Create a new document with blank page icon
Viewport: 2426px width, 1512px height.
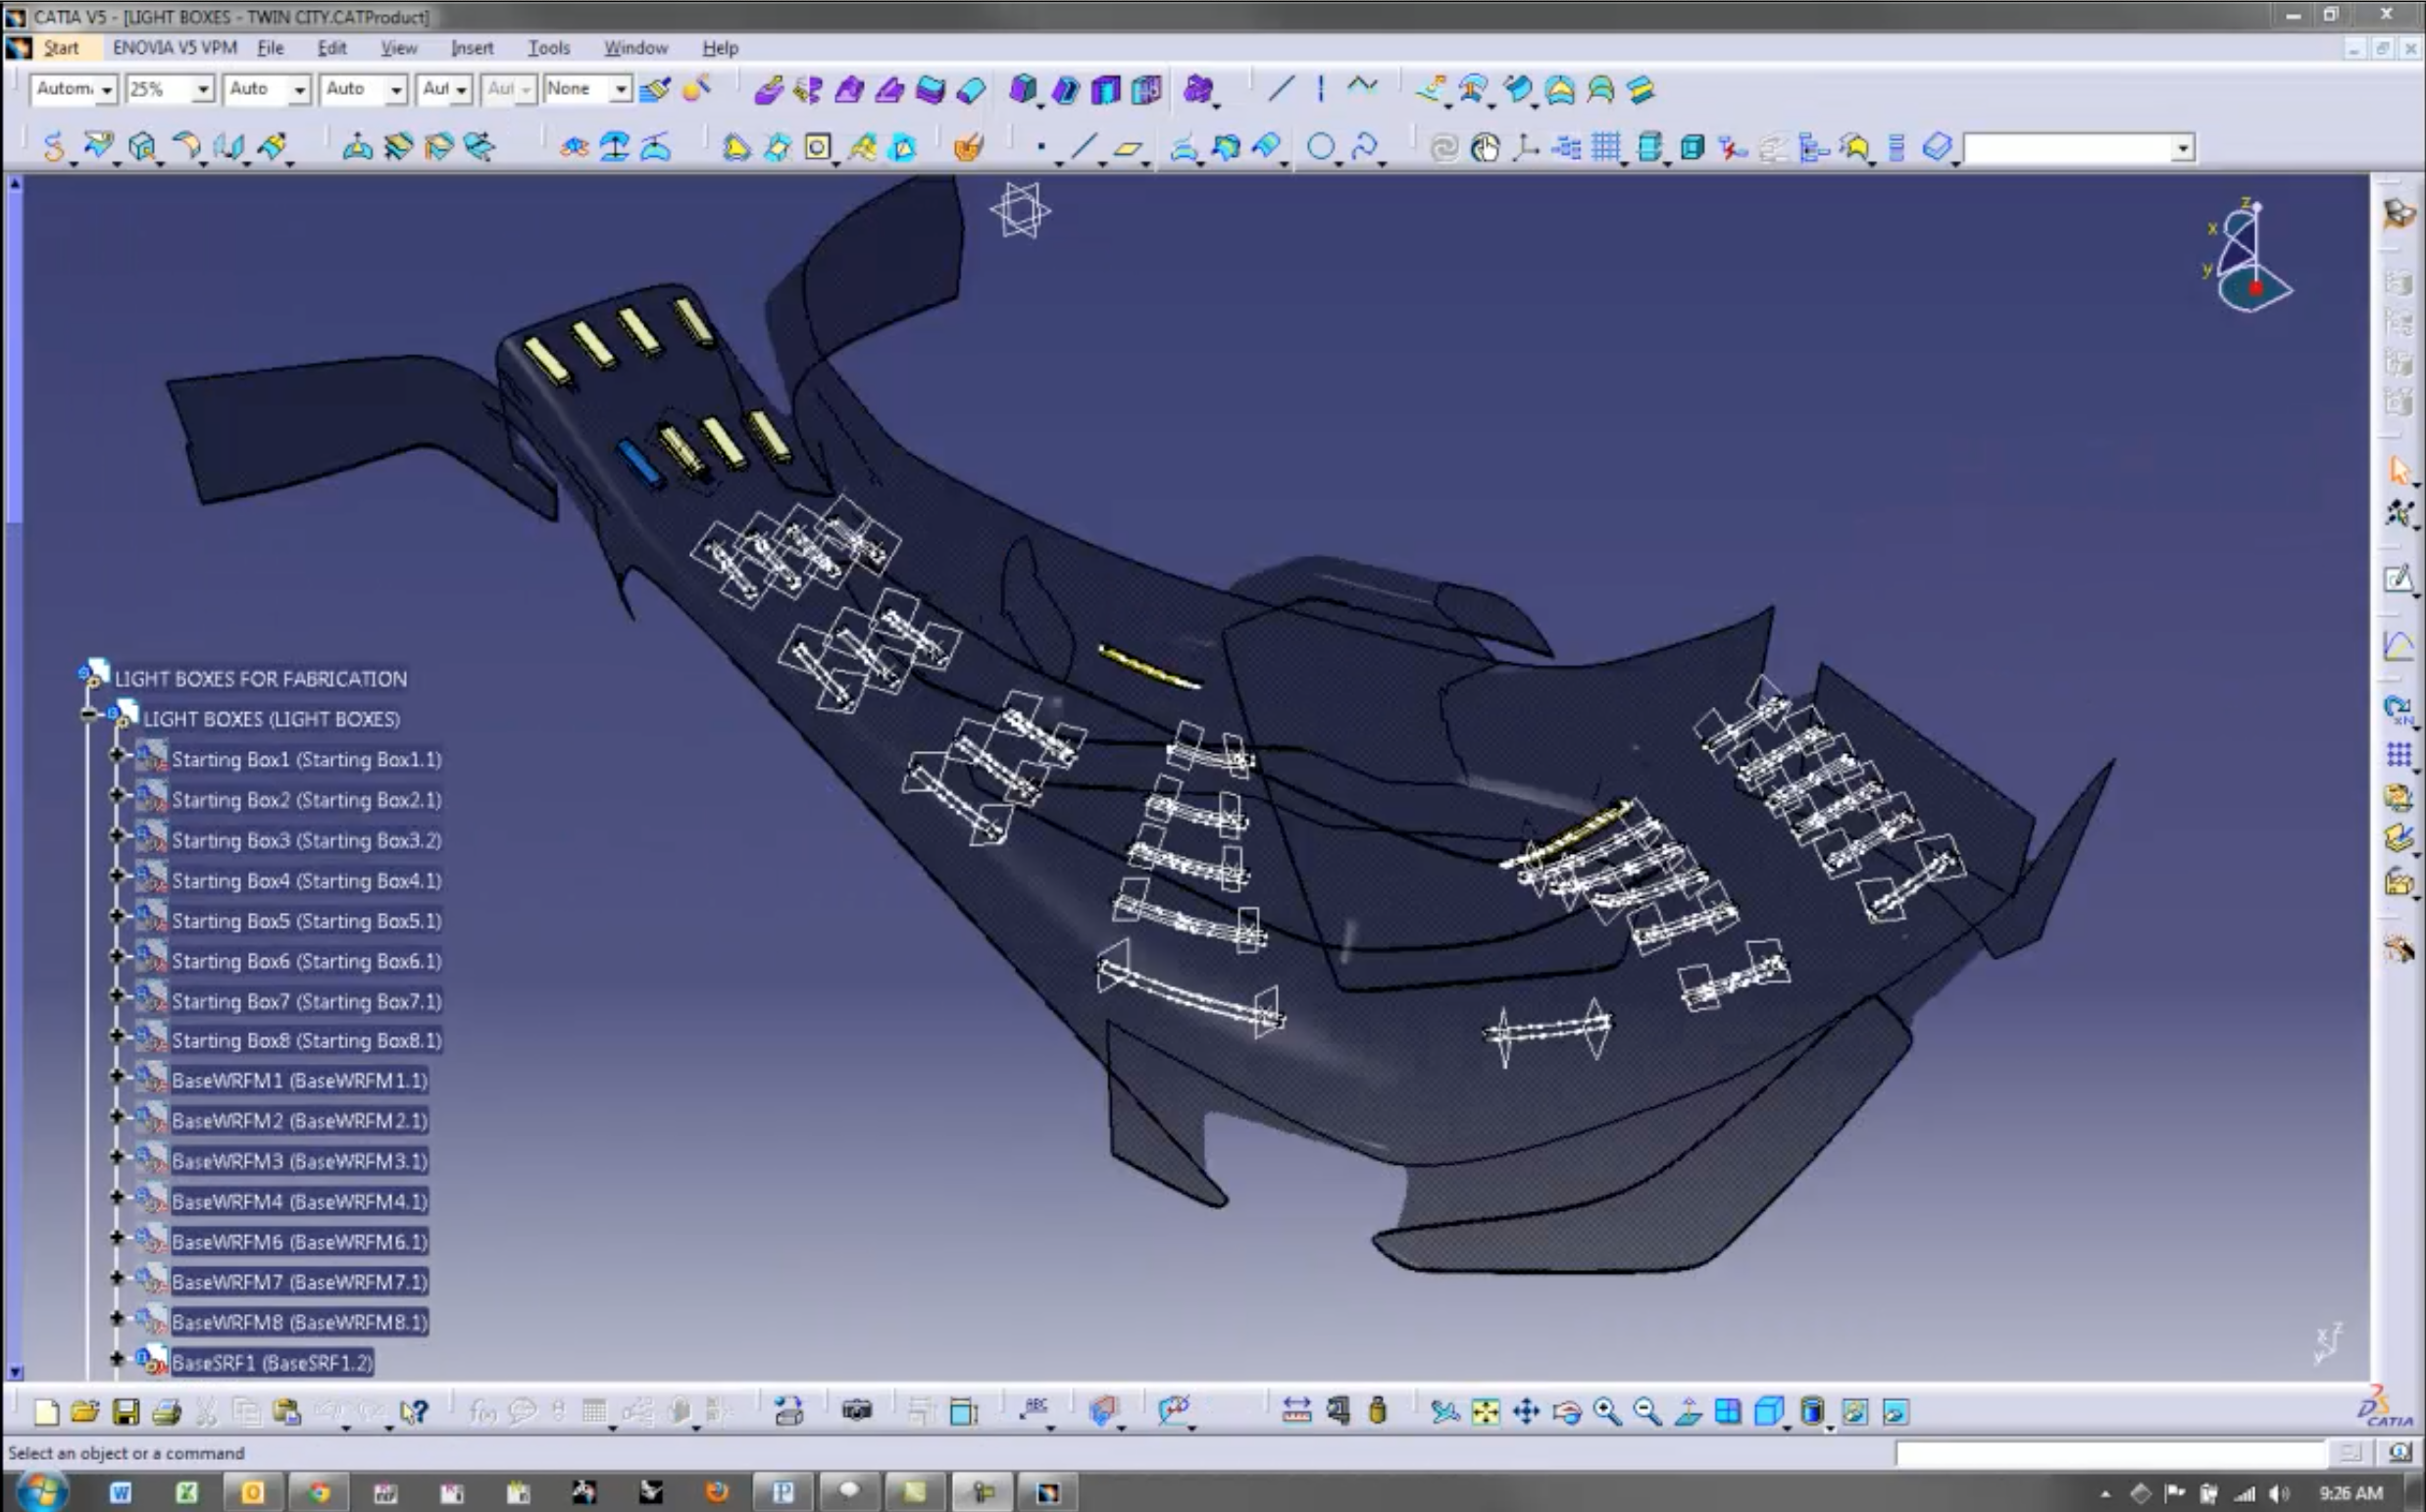pyautogui.click(x=46, y=1411)
